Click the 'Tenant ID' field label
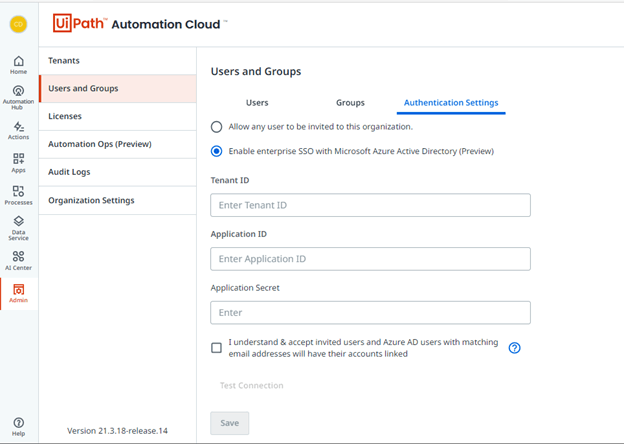The image size is (624, 444). [230, 181]
